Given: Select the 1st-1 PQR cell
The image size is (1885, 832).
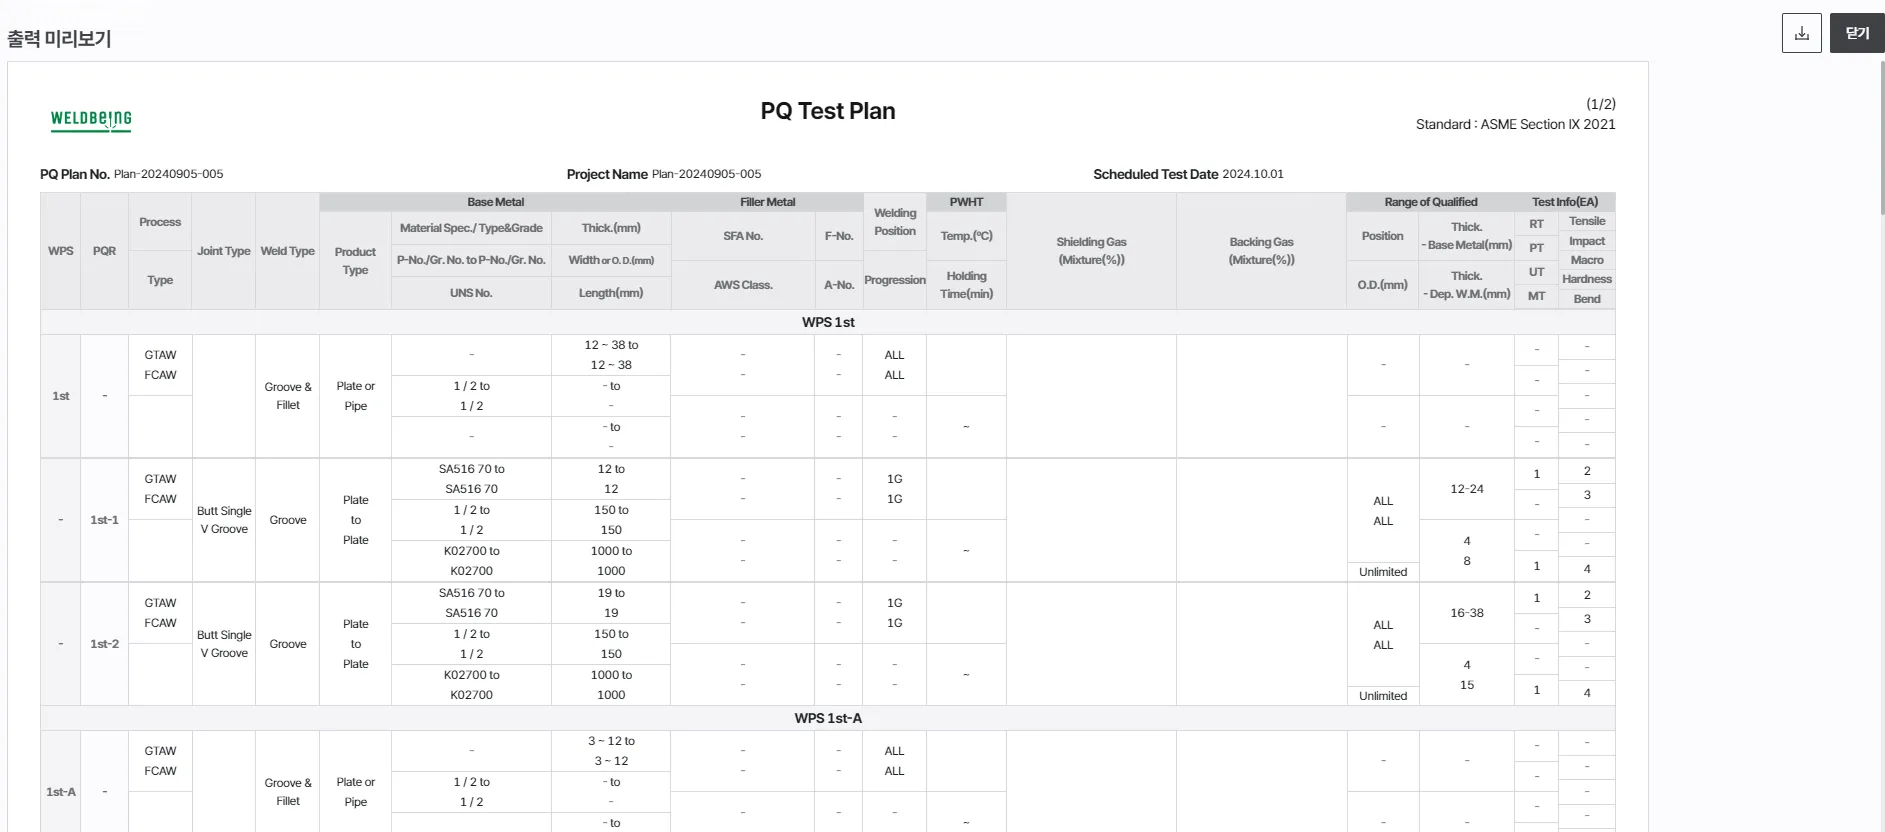Looking at the screenshot, I should click(104, 520).
